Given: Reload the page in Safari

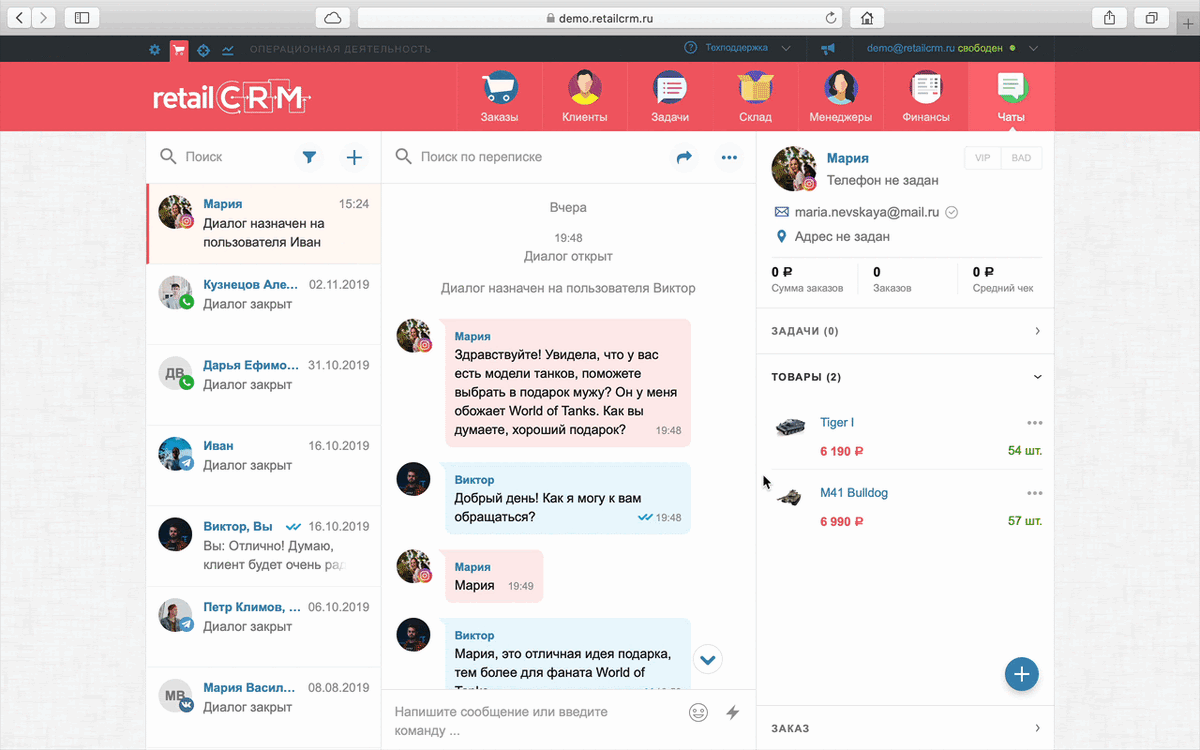Looking at the screenshot, I should pos(830,17).
